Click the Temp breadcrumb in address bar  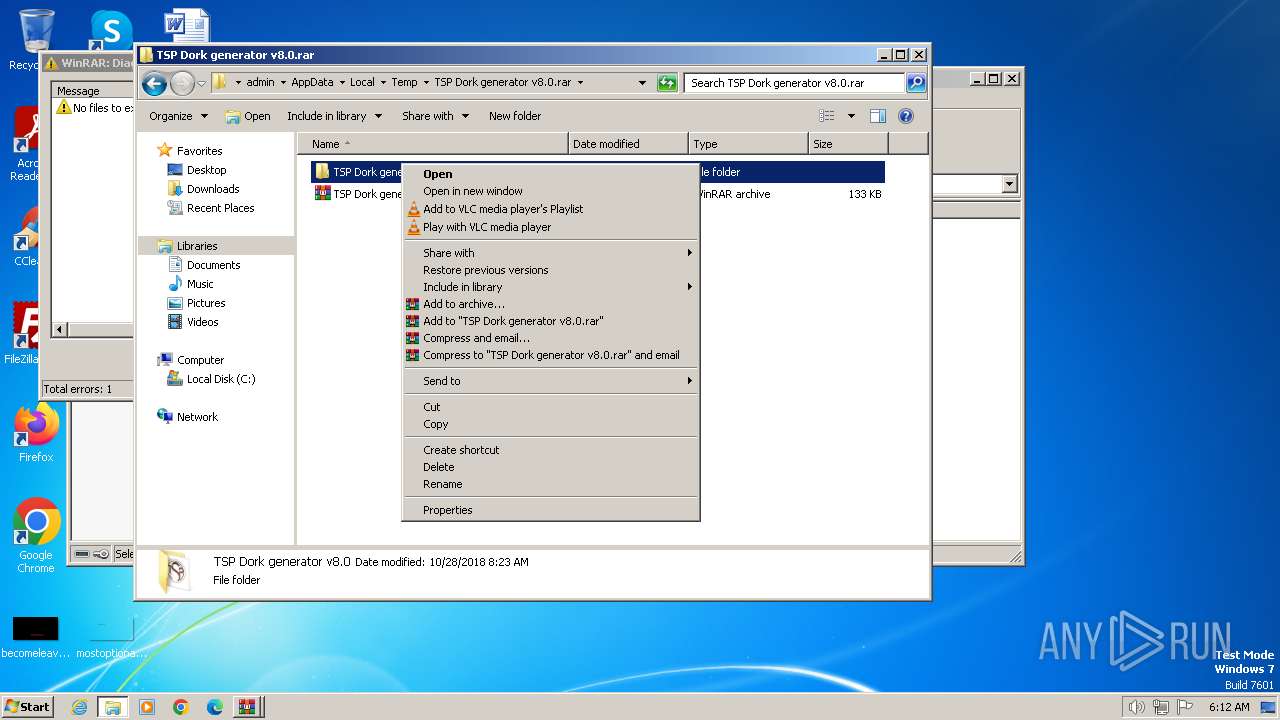click(x=404, y=83)
